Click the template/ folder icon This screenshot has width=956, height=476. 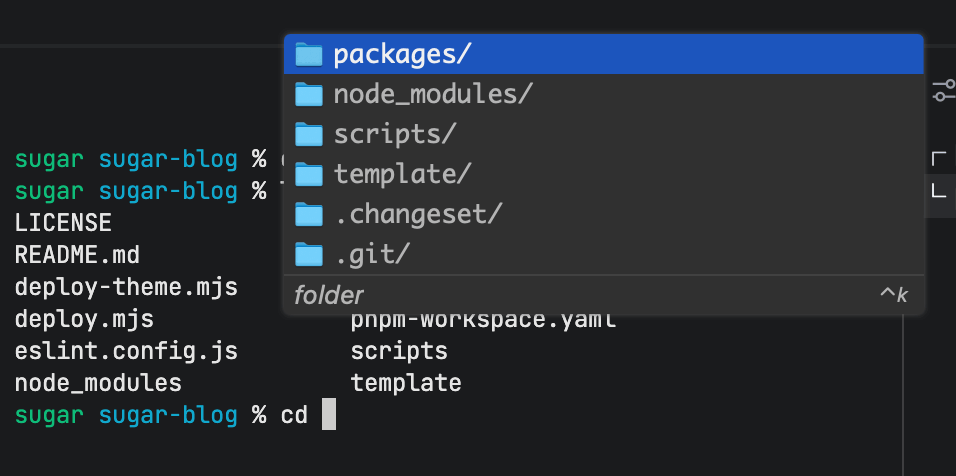click(309, 174)
